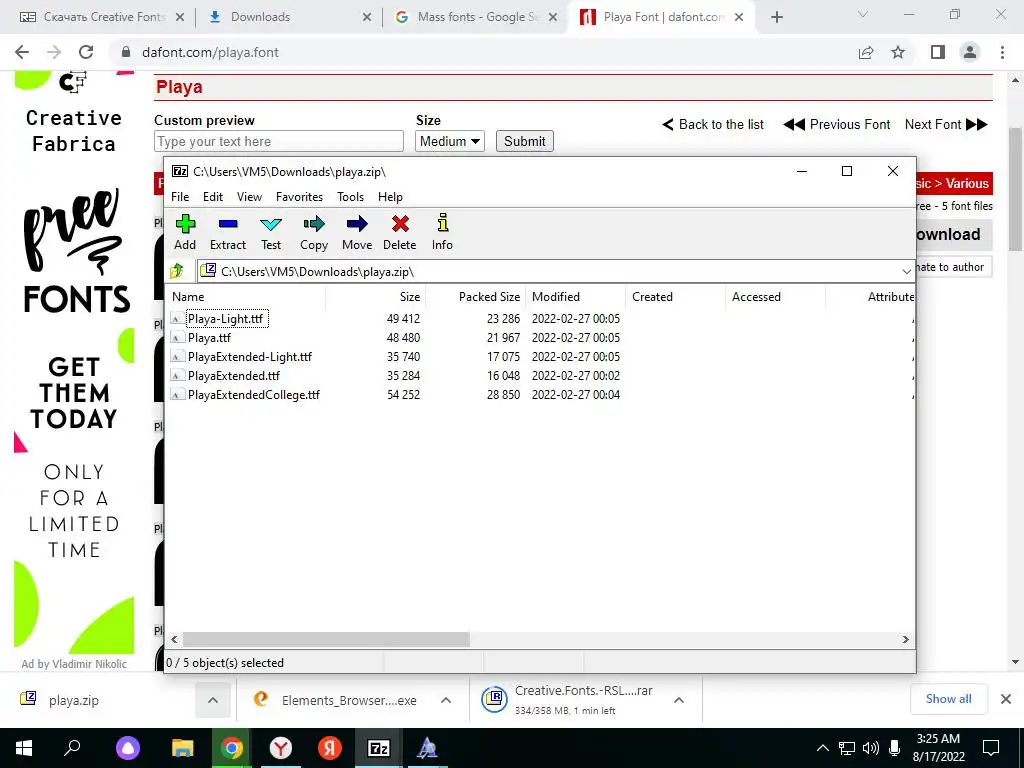Open taskbar search magnifier
This screenshot has height=768, width=1024.
coord(72,748)
